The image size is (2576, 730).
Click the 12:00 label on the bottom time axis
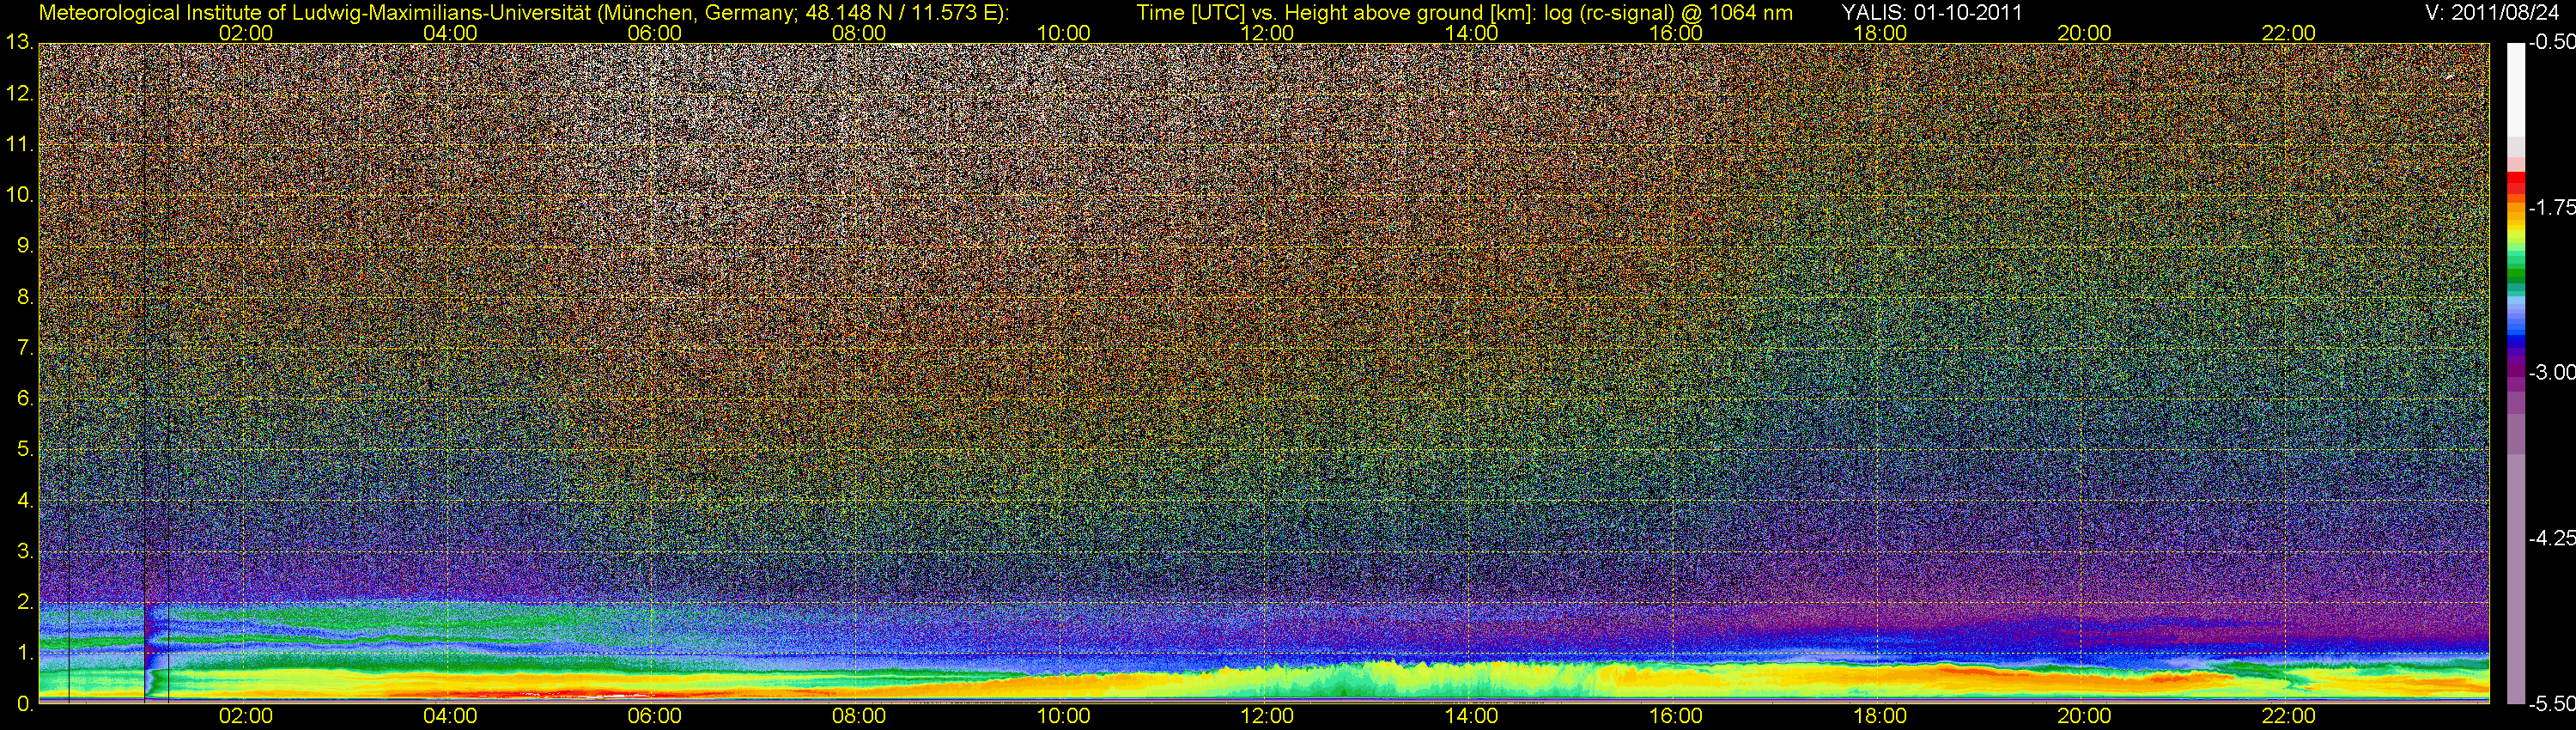[1267, 716]
